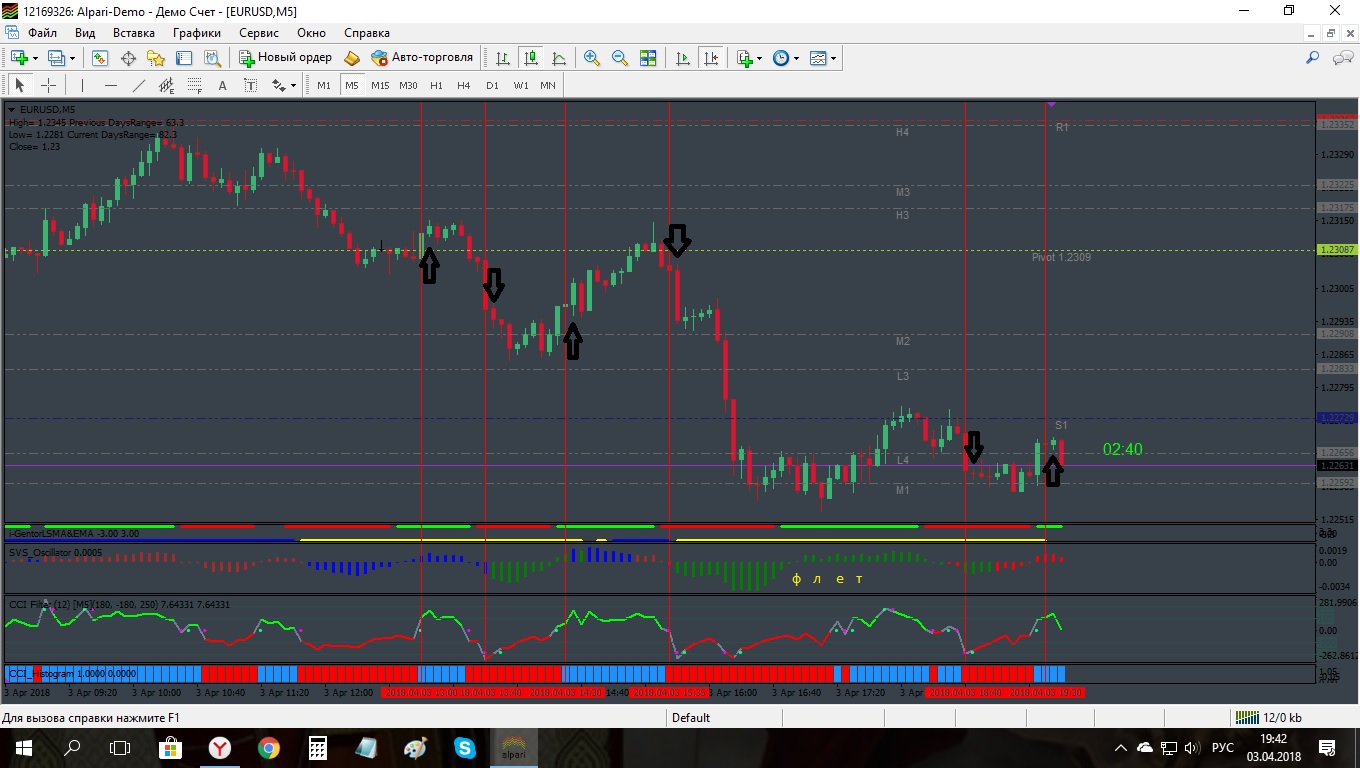Image resolution: width=1360 pixels, height=768 pixels.
Task: Open the Сервис menu
Action: click(259, 33)
